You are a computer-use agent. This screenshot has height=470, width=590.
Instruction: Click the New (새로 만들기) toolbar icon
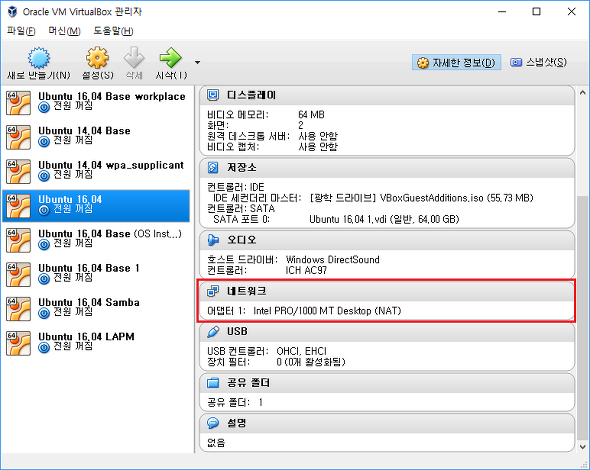(x=38, y=58)
